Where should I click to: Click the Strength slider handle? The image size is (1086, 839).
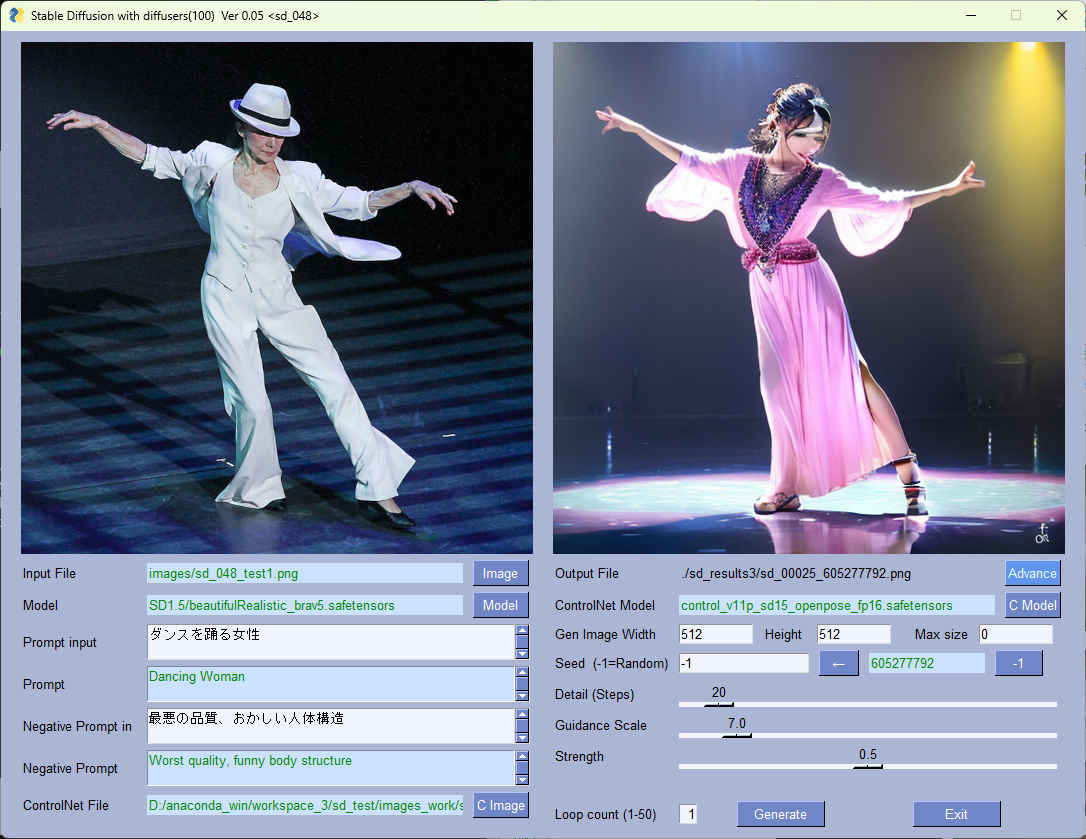coord(867,766)
